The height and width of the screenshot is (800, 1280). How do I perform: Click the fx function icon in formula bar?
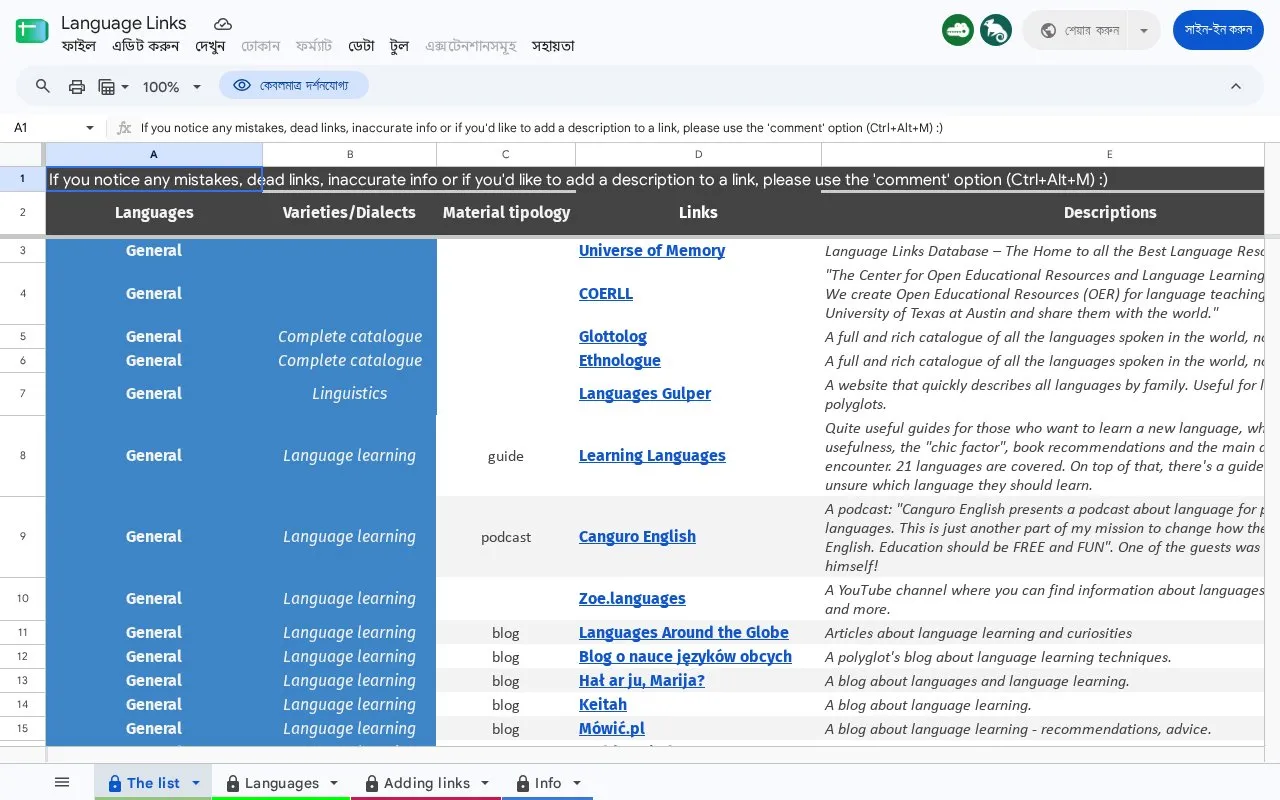(124, 128)
